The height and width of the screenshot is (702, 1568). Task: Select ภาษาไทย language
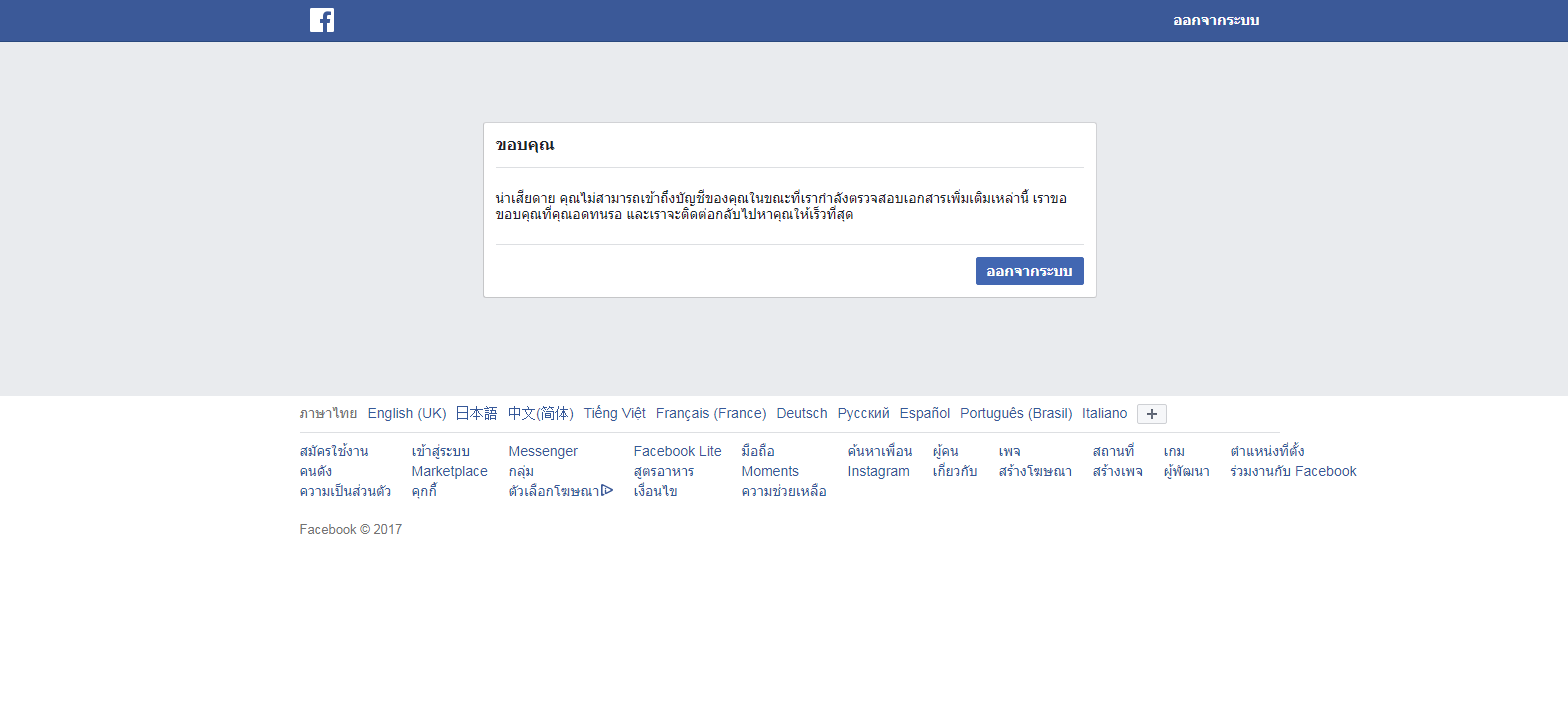pyautogui.click(x=328, y=413)
